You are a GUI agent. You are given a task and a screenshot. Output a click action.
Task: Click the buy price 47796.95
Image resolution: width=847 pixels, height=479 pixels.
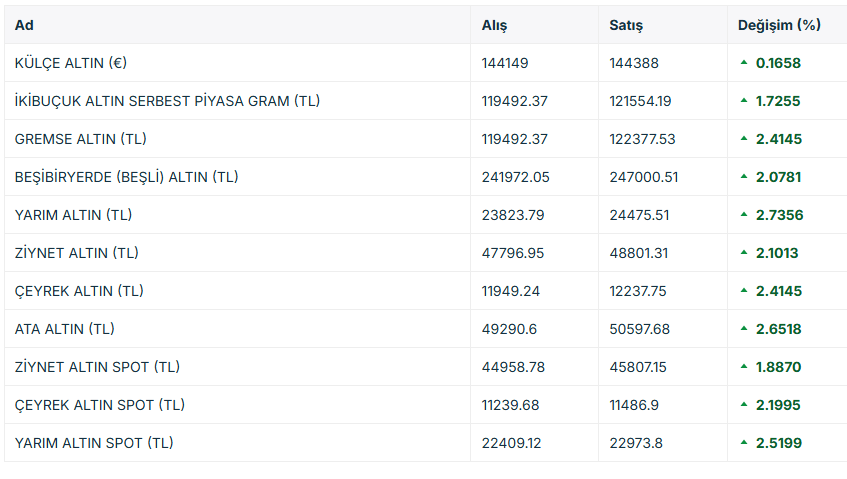(513, 253)
